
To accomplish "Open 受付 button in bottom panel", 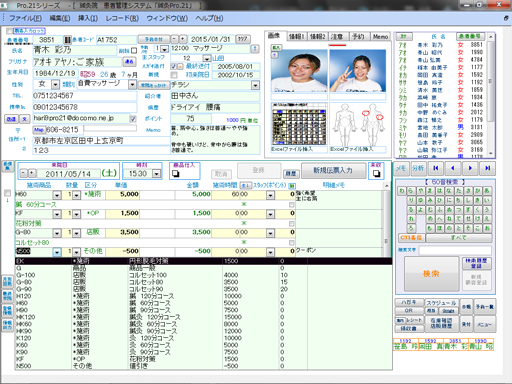I will 466,324.
